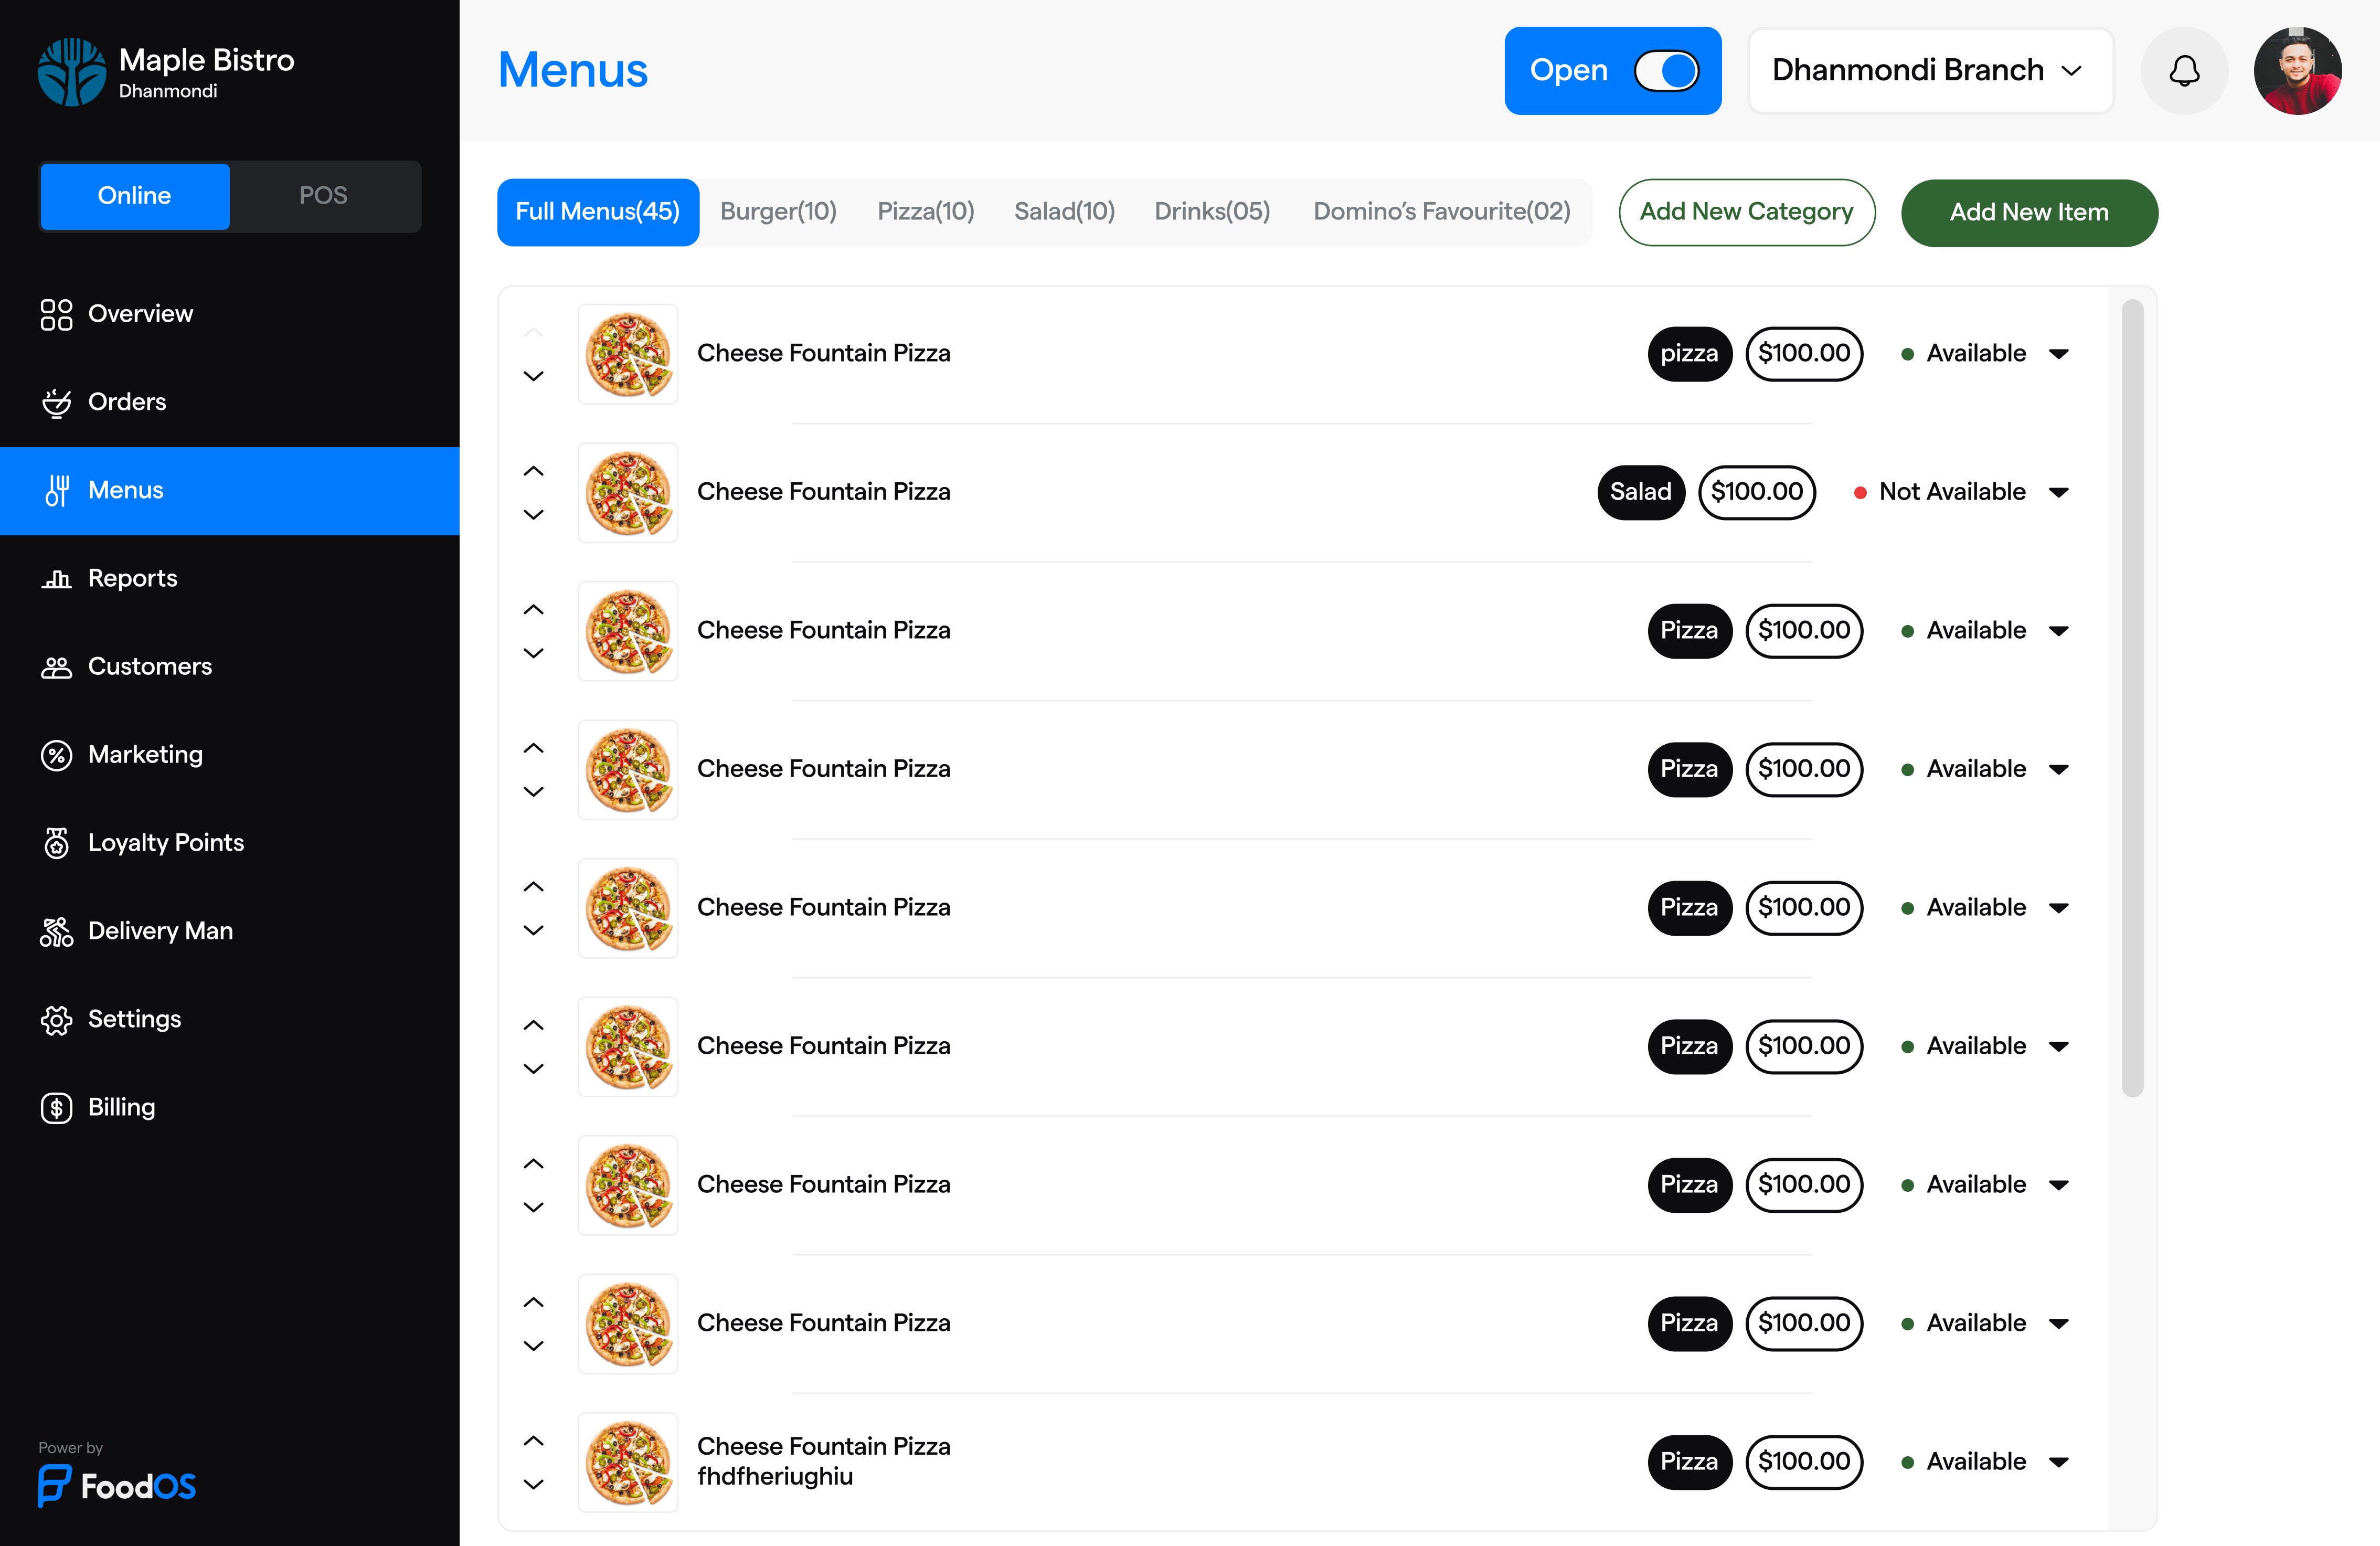Image resolution: width=2380 pixels, height=1546 pixels.
Task: Click the Loyalty Points medal icon
Action: (56, 843)
